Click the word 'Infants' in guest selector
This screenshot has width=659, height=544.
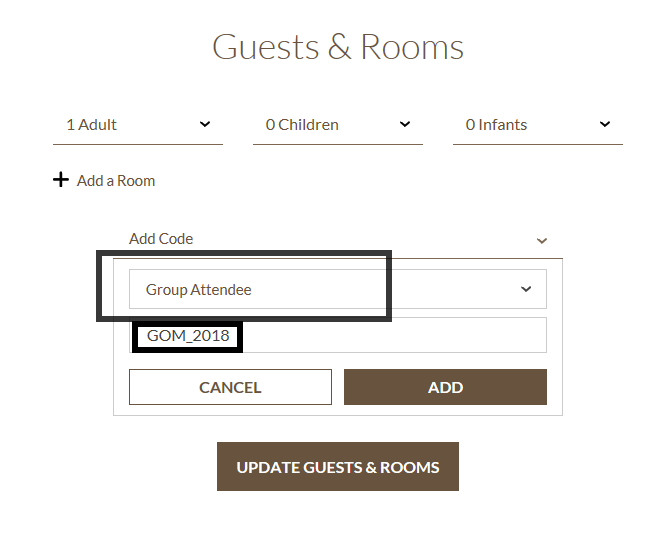coord(503,125)
